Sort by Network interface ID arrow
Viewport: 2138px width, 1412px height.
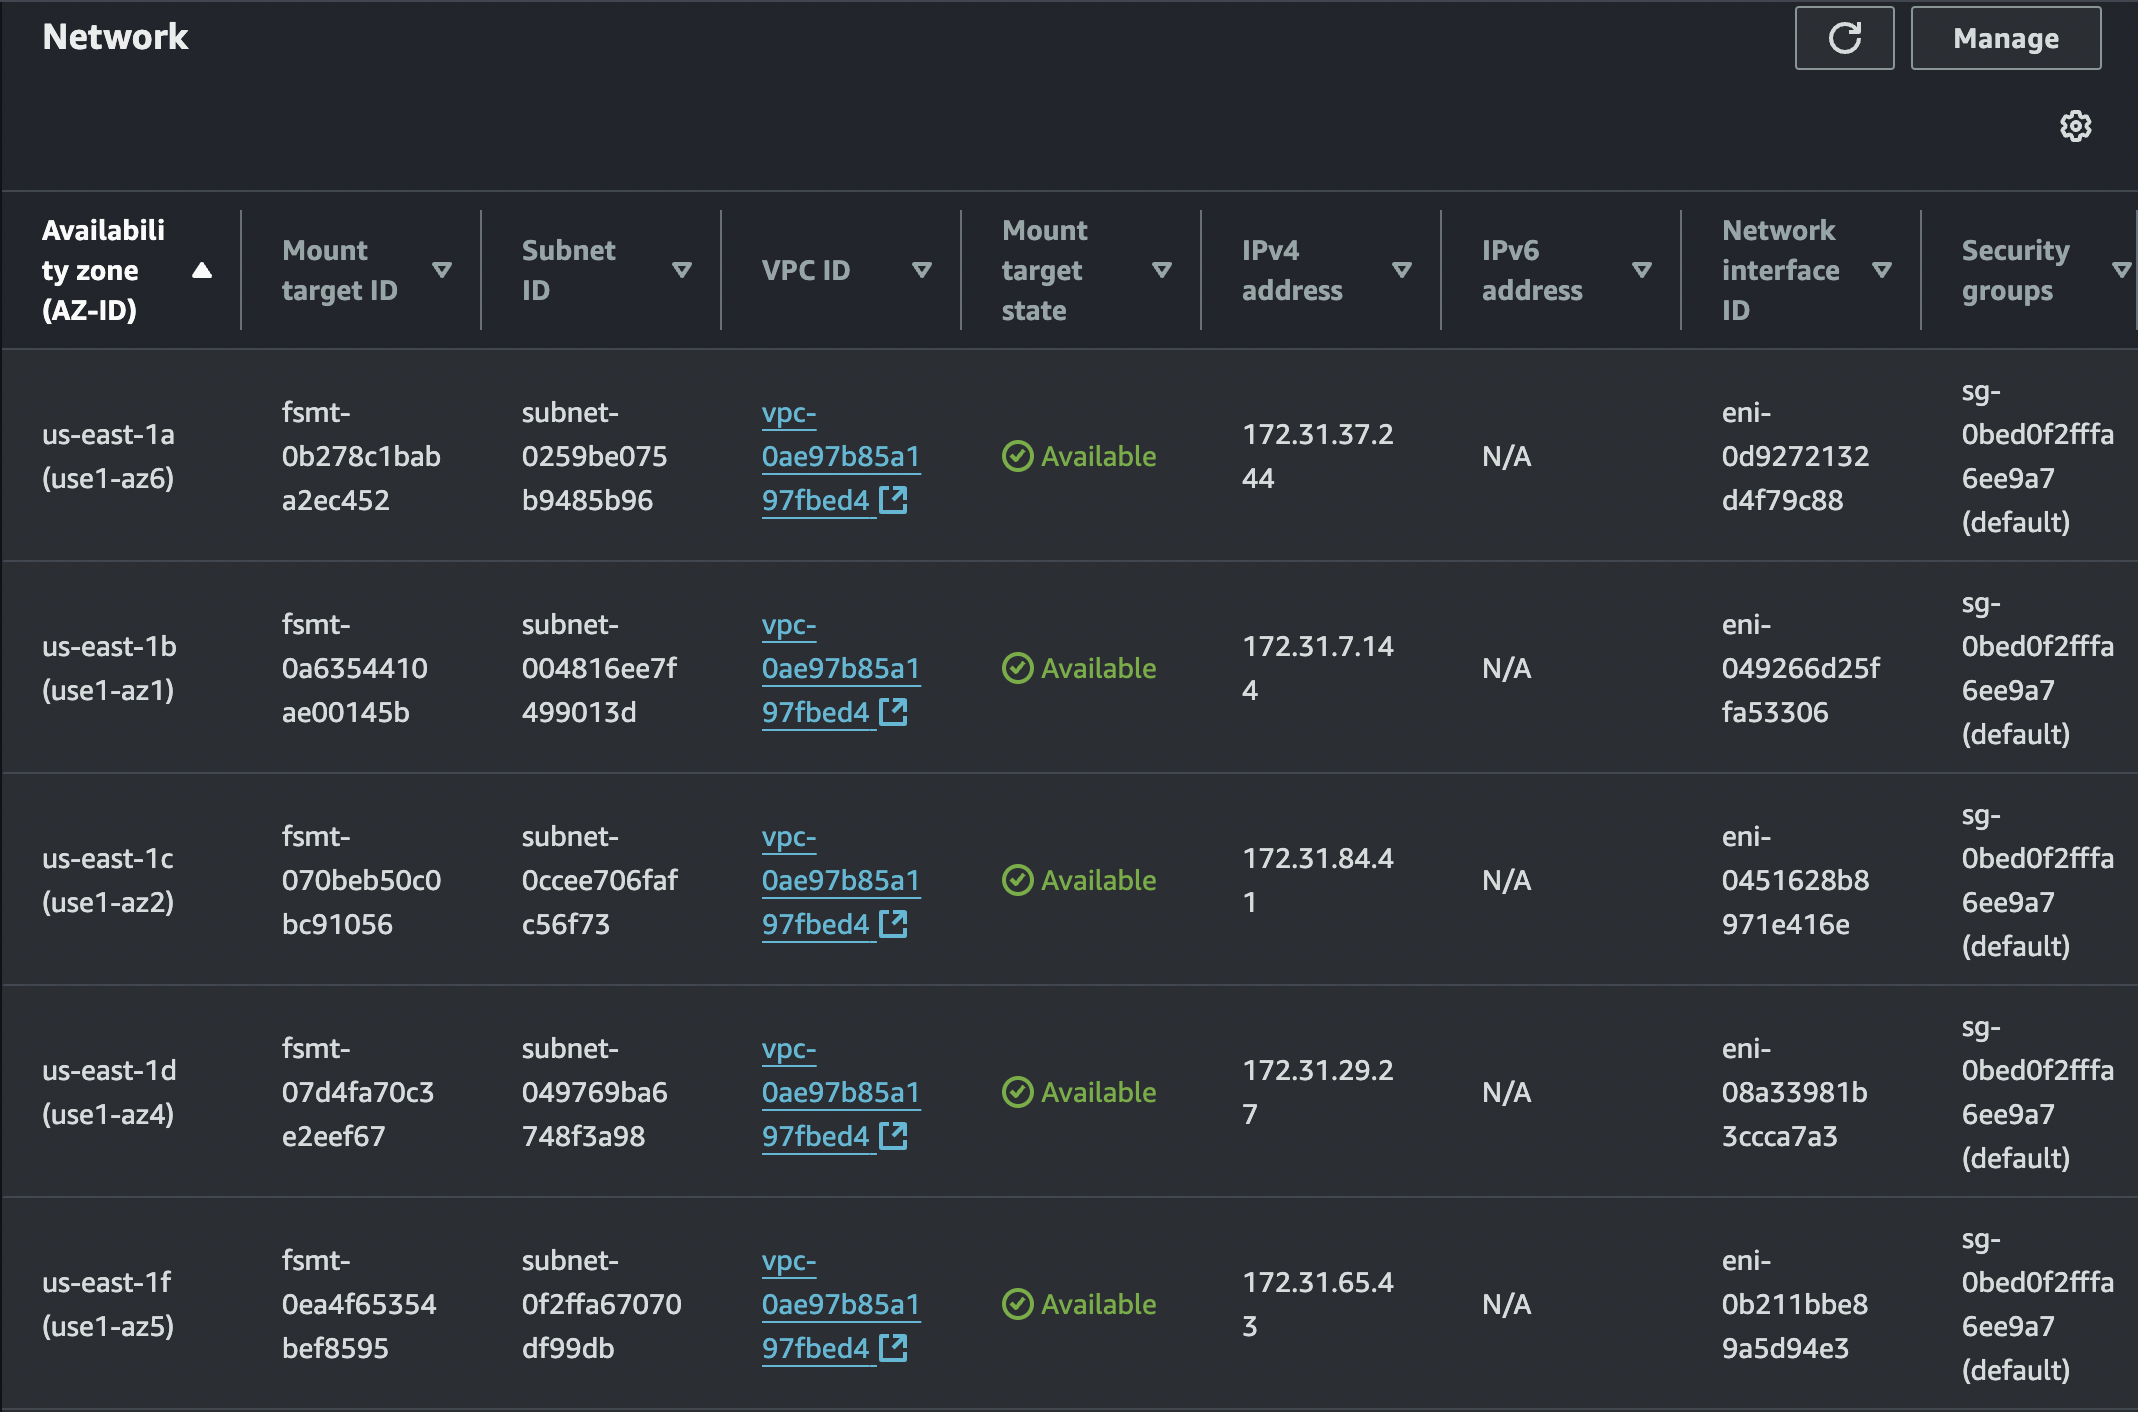(1881, 270)
